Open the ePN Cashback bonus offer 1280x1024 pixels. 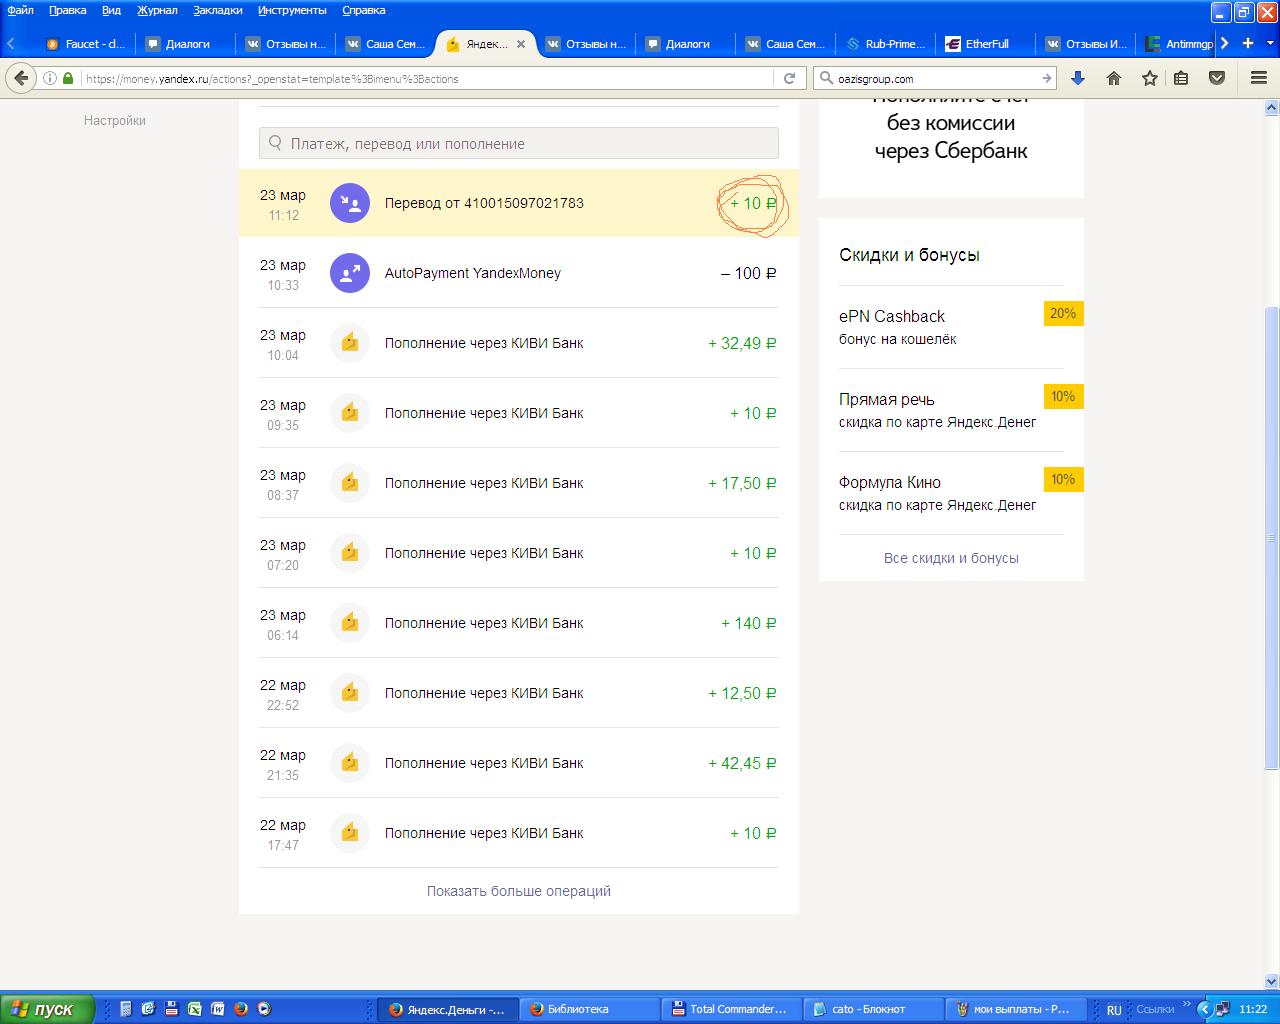(891, 316)
